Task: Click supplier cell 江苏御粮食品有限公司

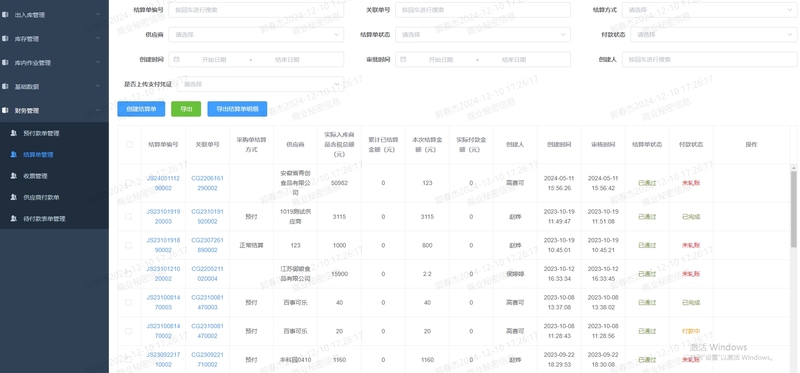Action: (295, 273)
